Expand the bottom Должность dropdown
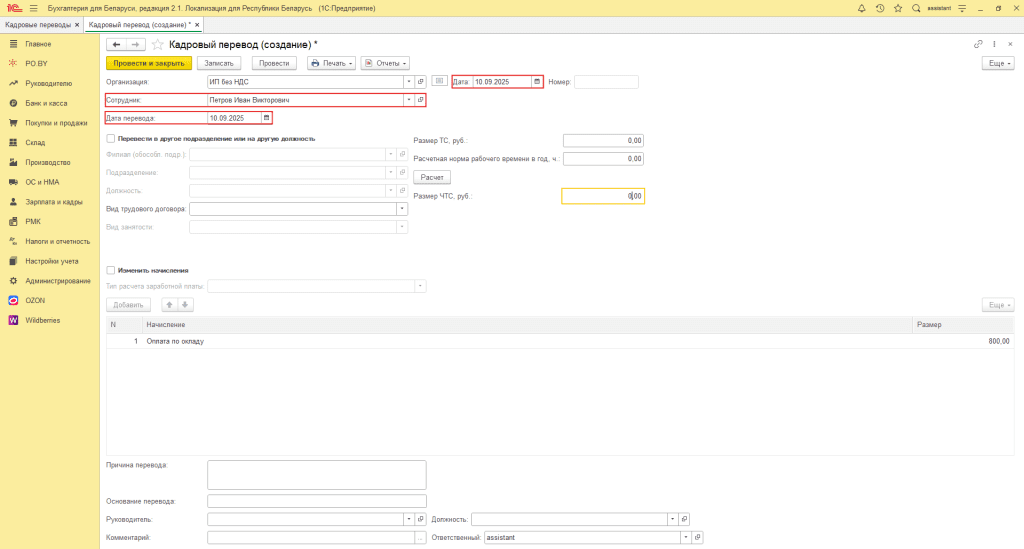1024x549 pixels. coord(673,520)
